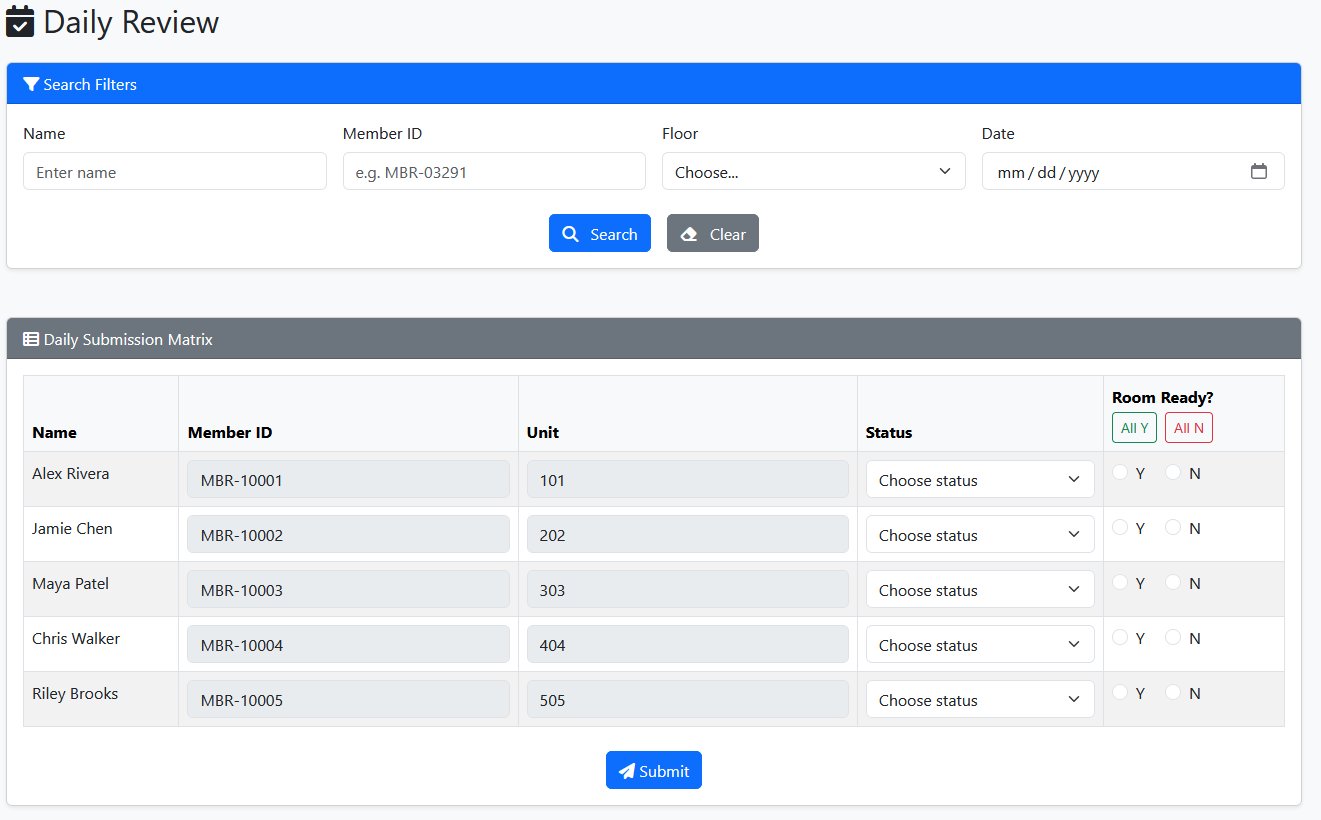Viewport: 1321px width, 820px height.
Task: Click the Member ID filter input field
Action: 493,171
